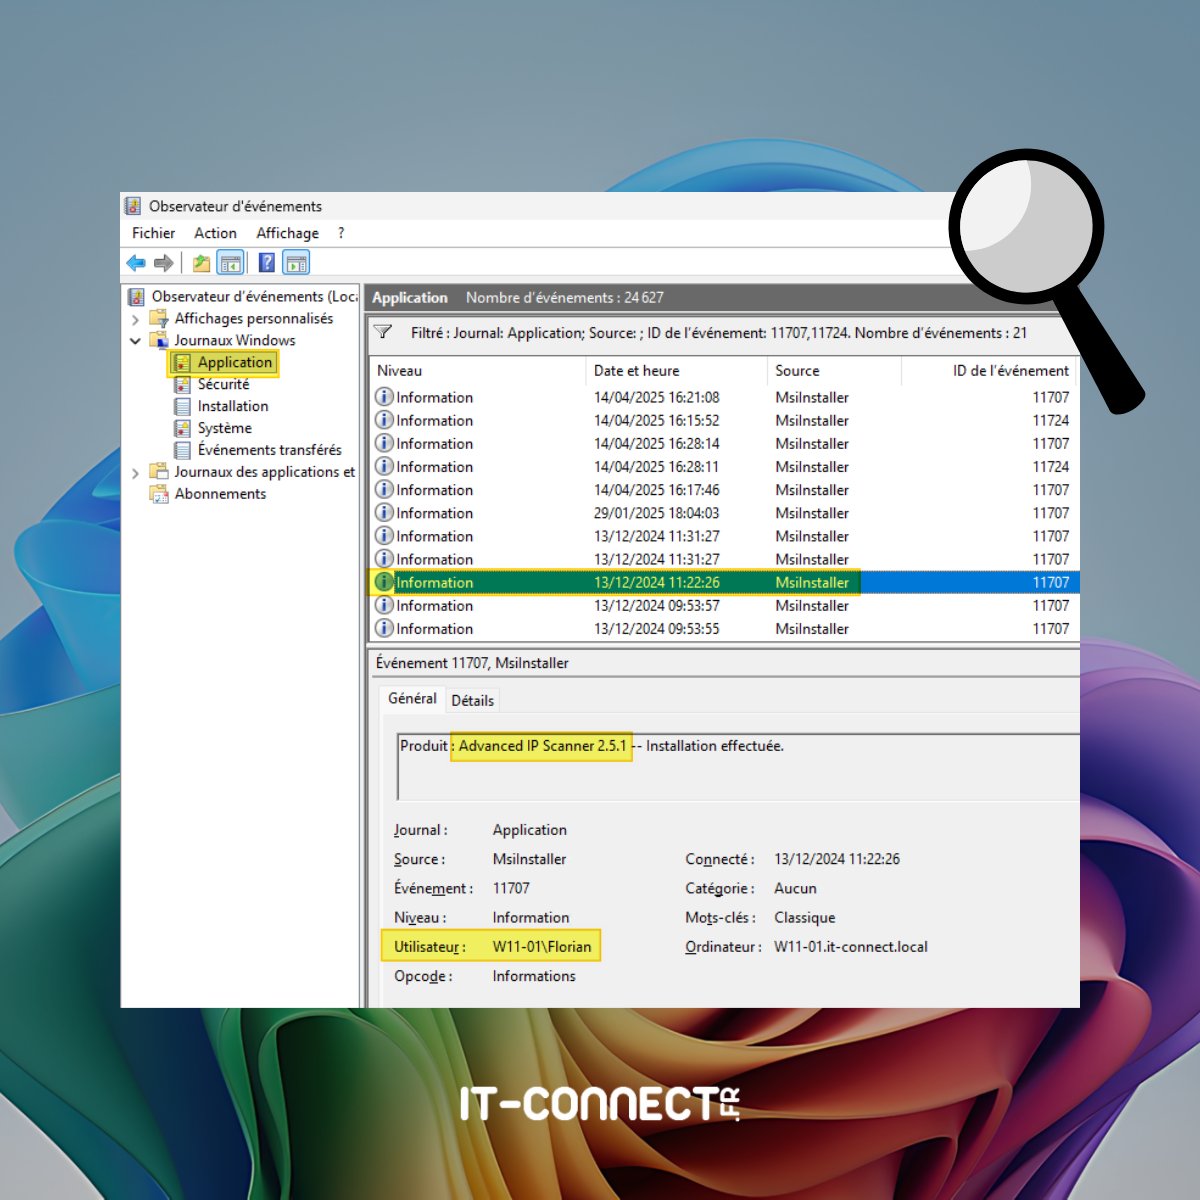Collapse the Journaux Windows node

135,341
